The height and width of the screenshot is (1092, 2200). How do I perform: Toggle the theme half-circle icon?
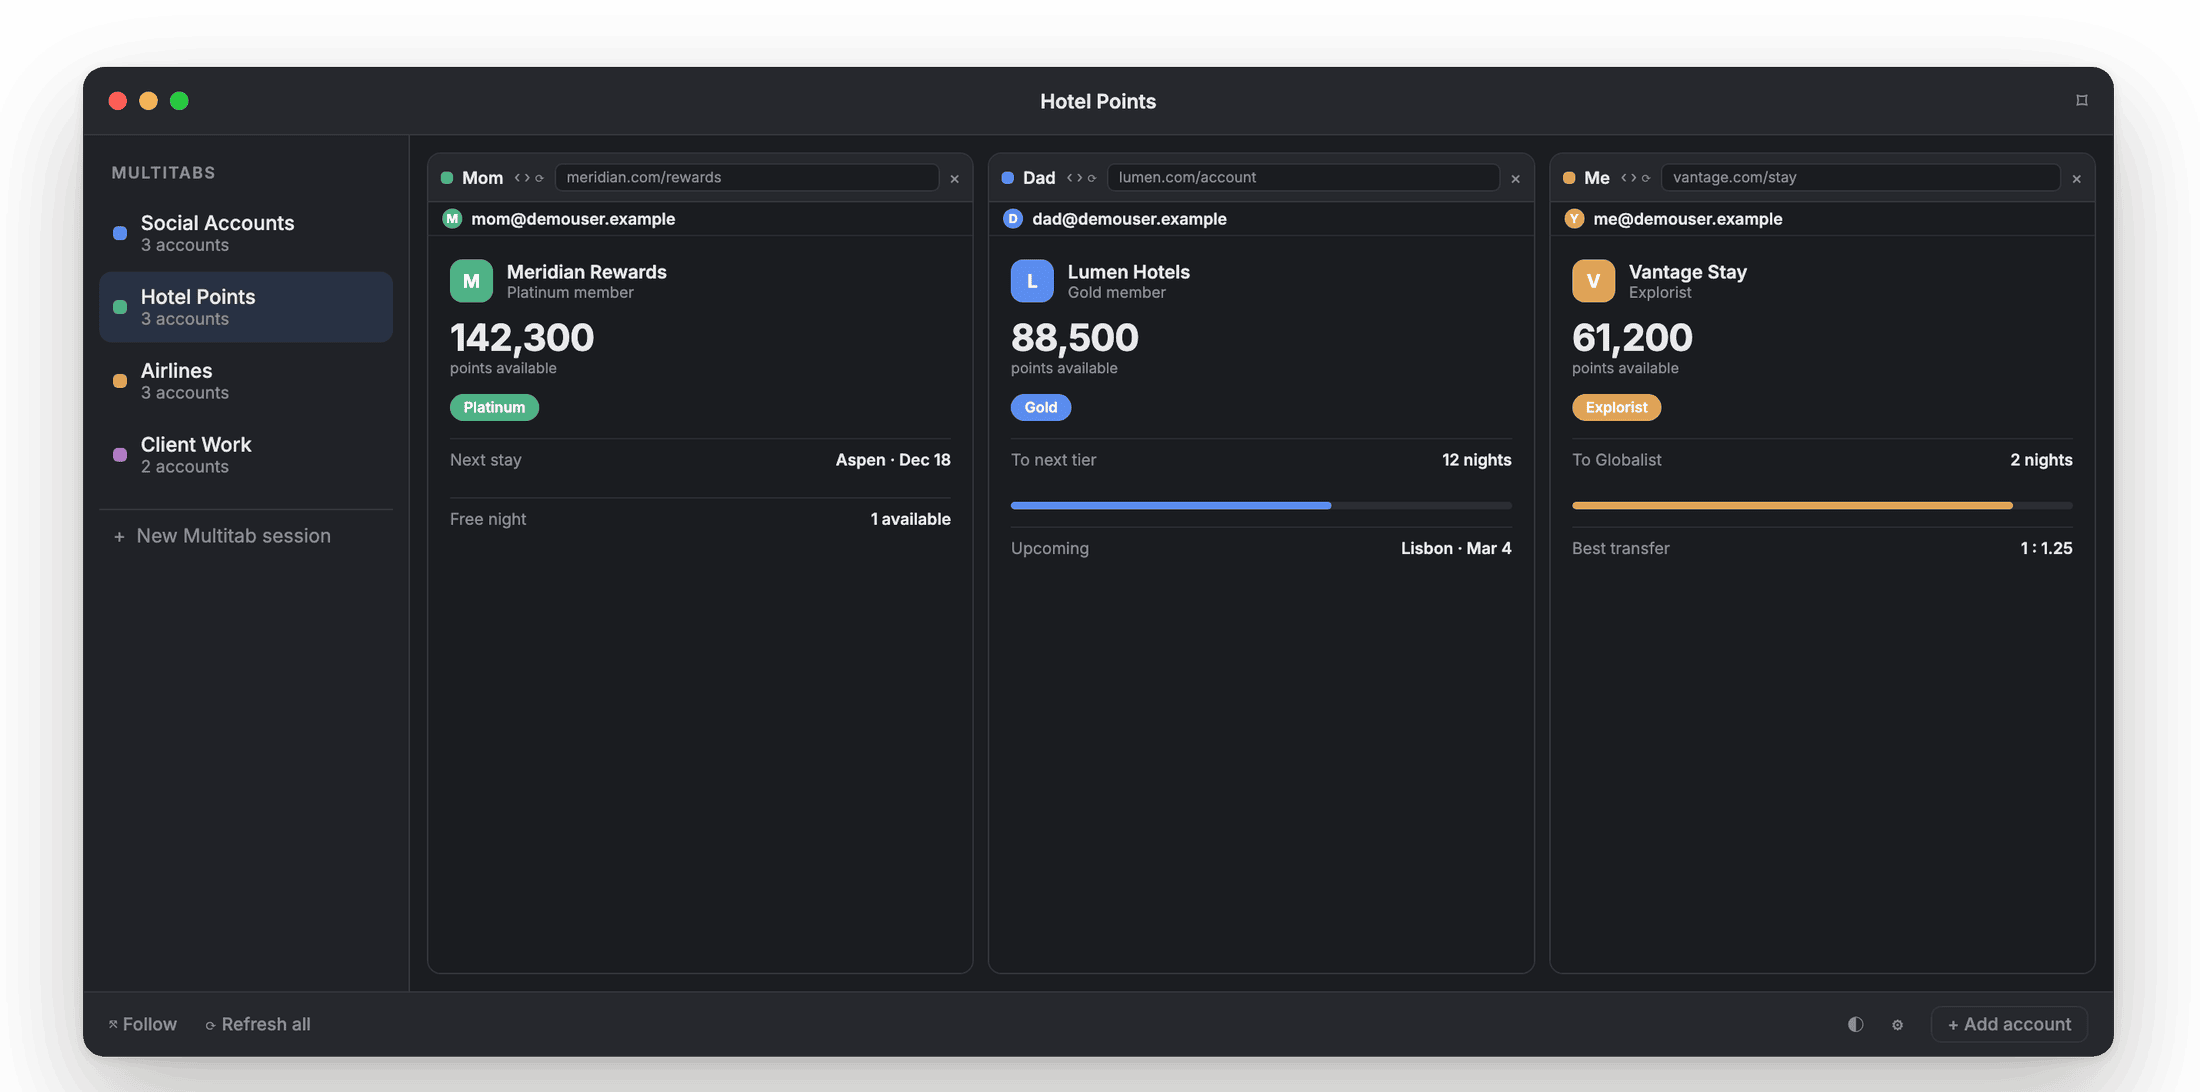click(1856, 1024)
